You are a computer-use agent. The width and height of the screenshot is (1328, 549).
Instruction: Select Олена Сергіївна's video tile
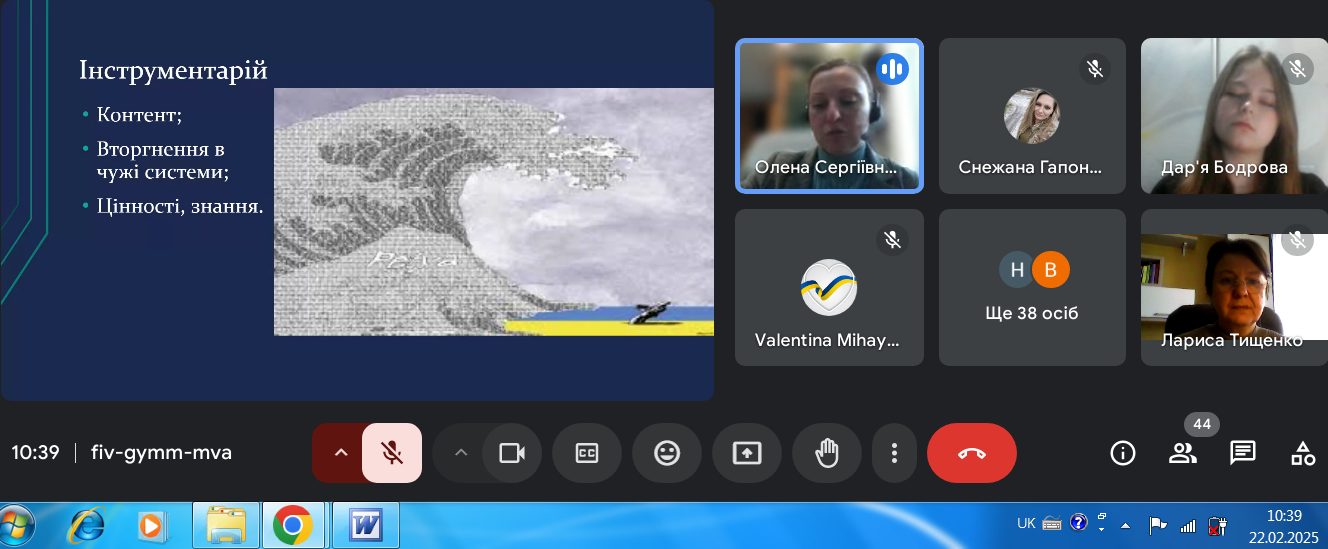[x=830, y=115]
